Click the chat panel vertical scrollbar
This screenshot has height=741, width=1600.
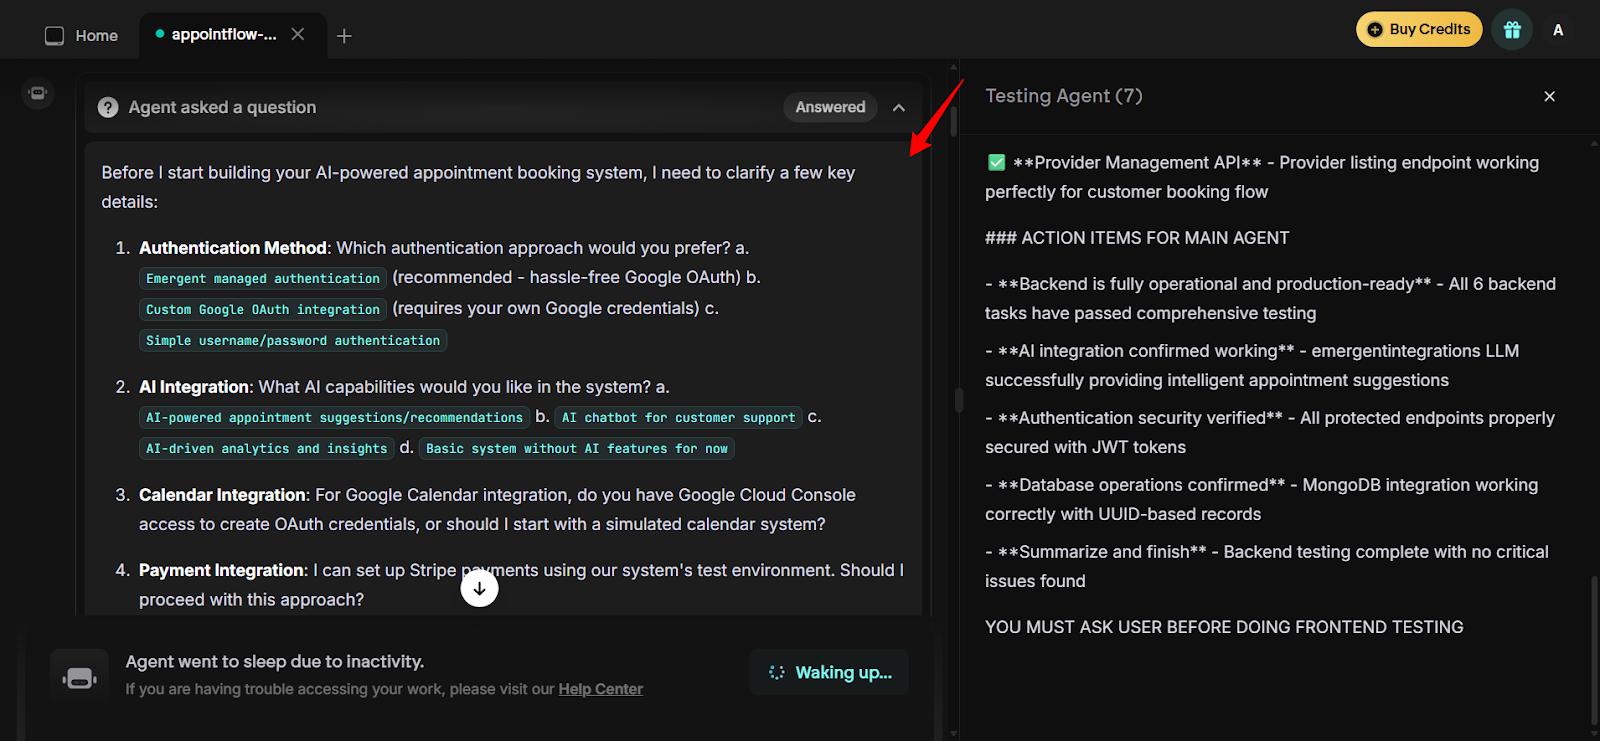tap(954, 120)
